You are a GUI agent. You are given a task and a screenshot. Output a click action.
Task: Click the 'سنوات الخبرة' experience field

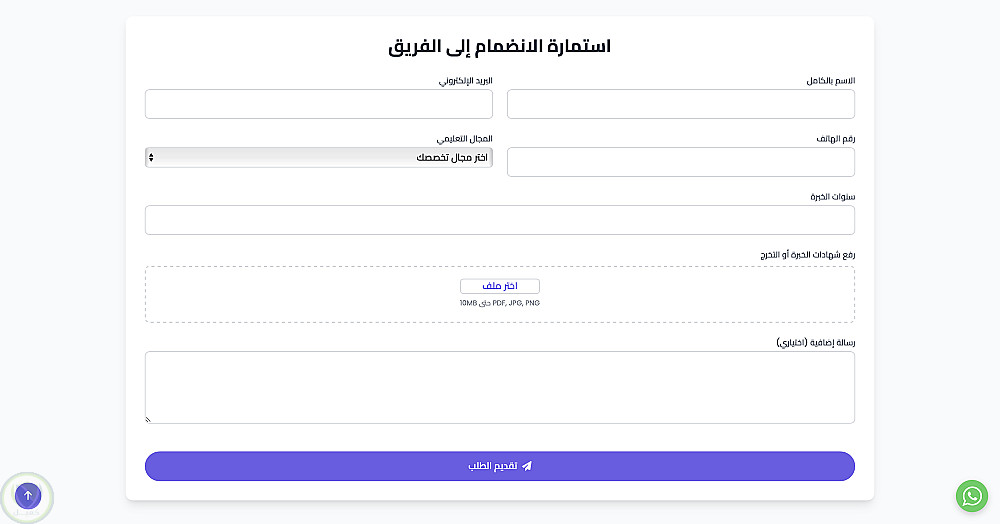[500, 220]
